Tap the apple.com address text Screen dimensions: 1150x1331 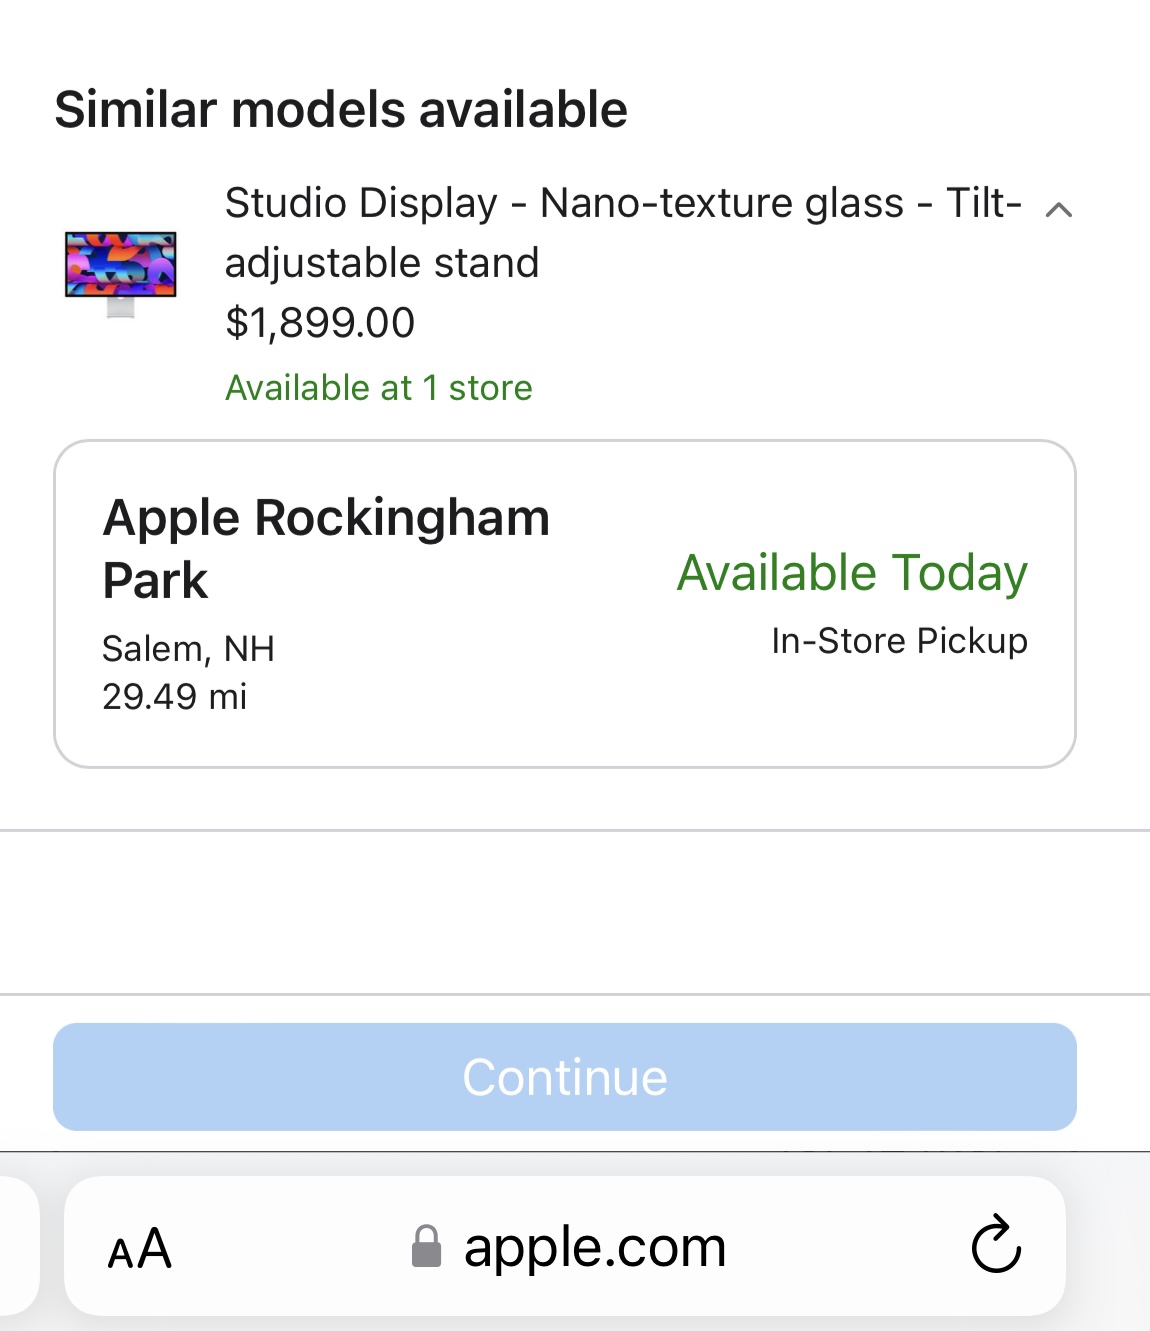pos(594,1247)
